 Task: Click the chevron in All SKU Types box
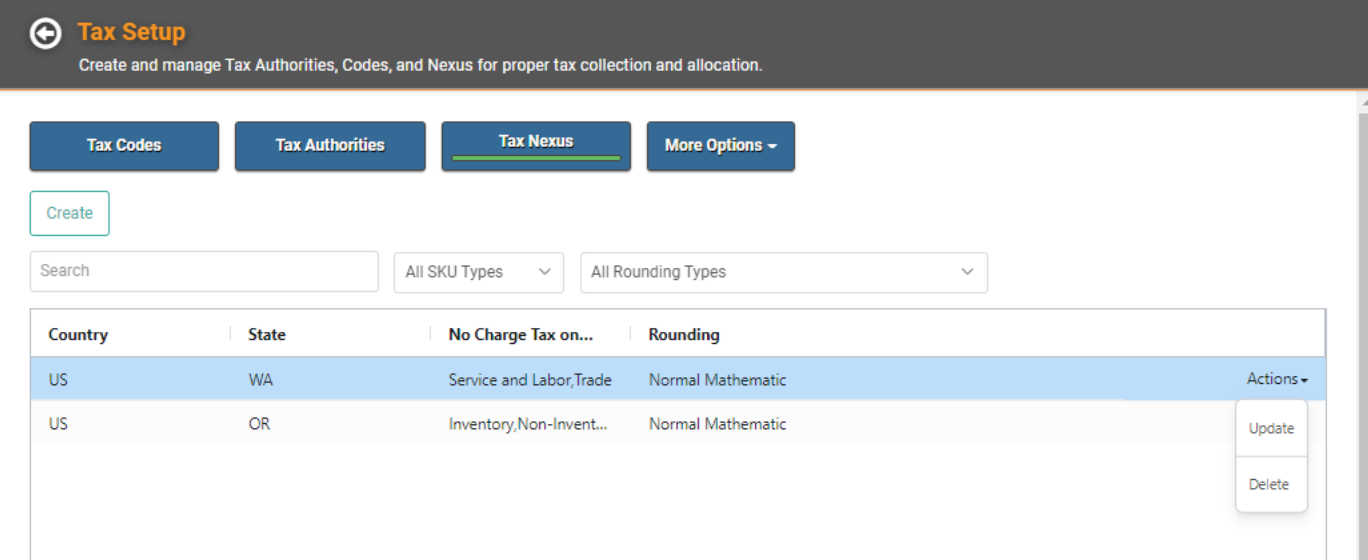545,272
